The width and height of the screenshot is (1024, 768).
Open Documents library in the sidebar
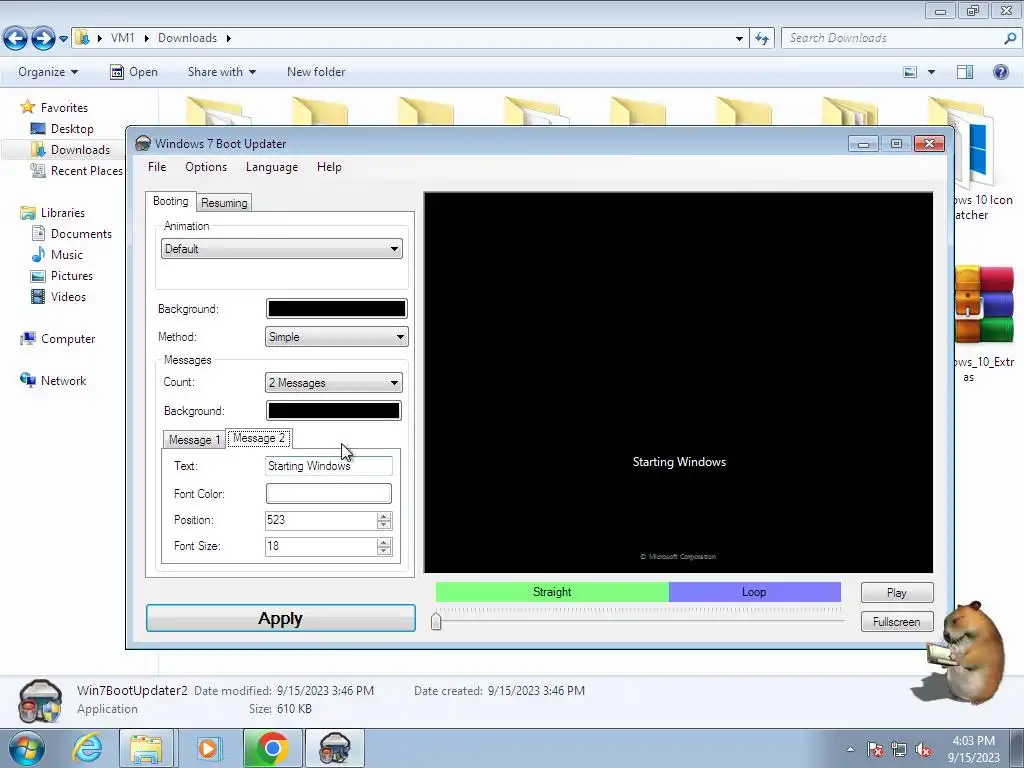coord(81,234)
